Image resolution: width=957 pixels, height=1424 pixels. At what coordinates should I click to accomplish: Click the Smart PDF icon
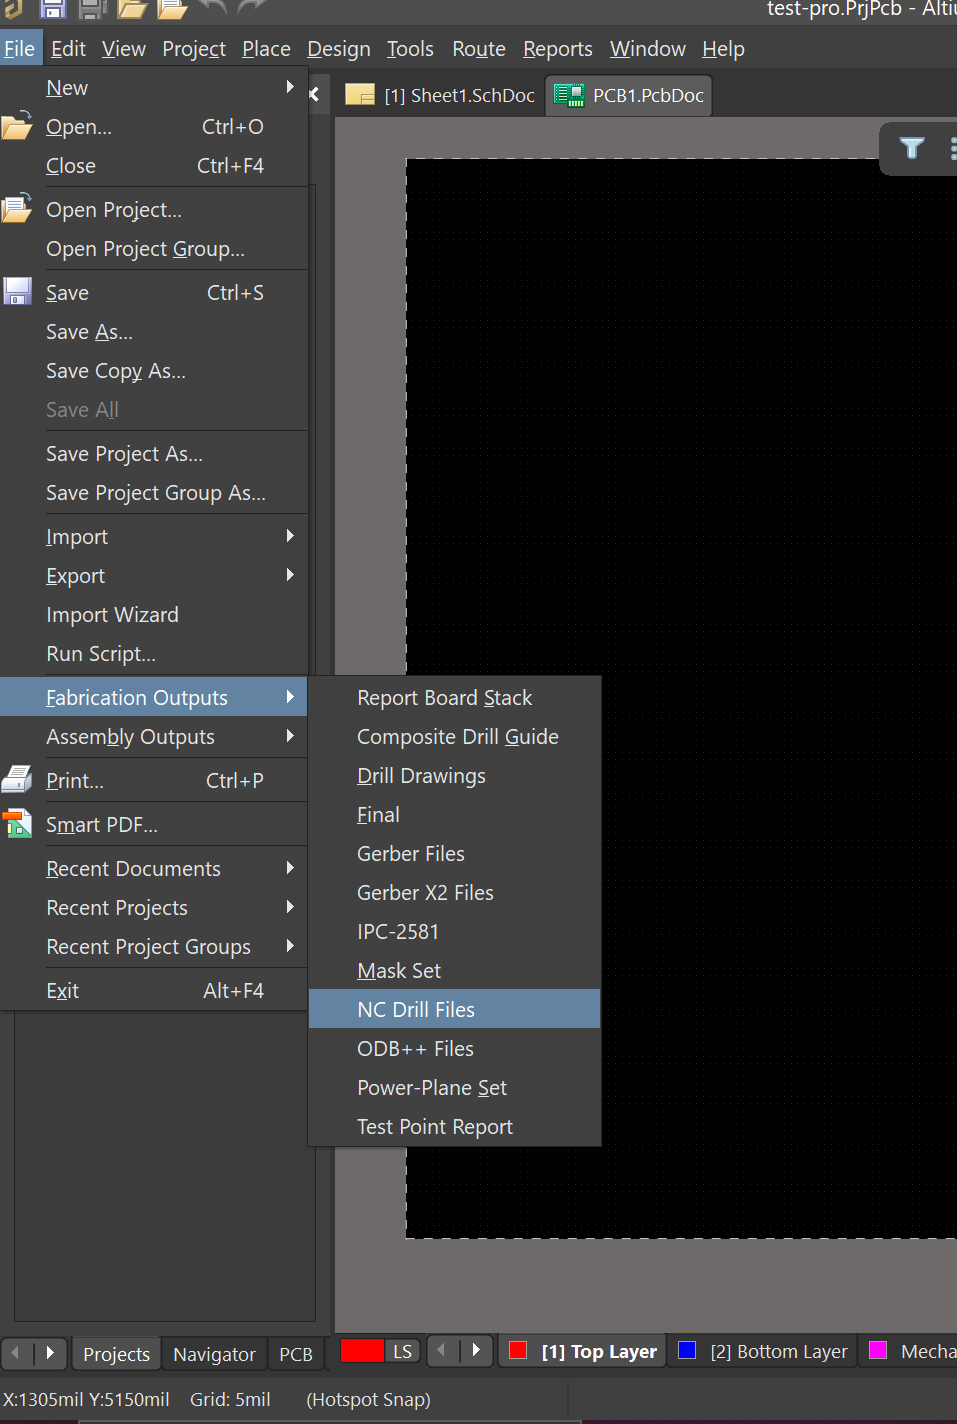17,824
